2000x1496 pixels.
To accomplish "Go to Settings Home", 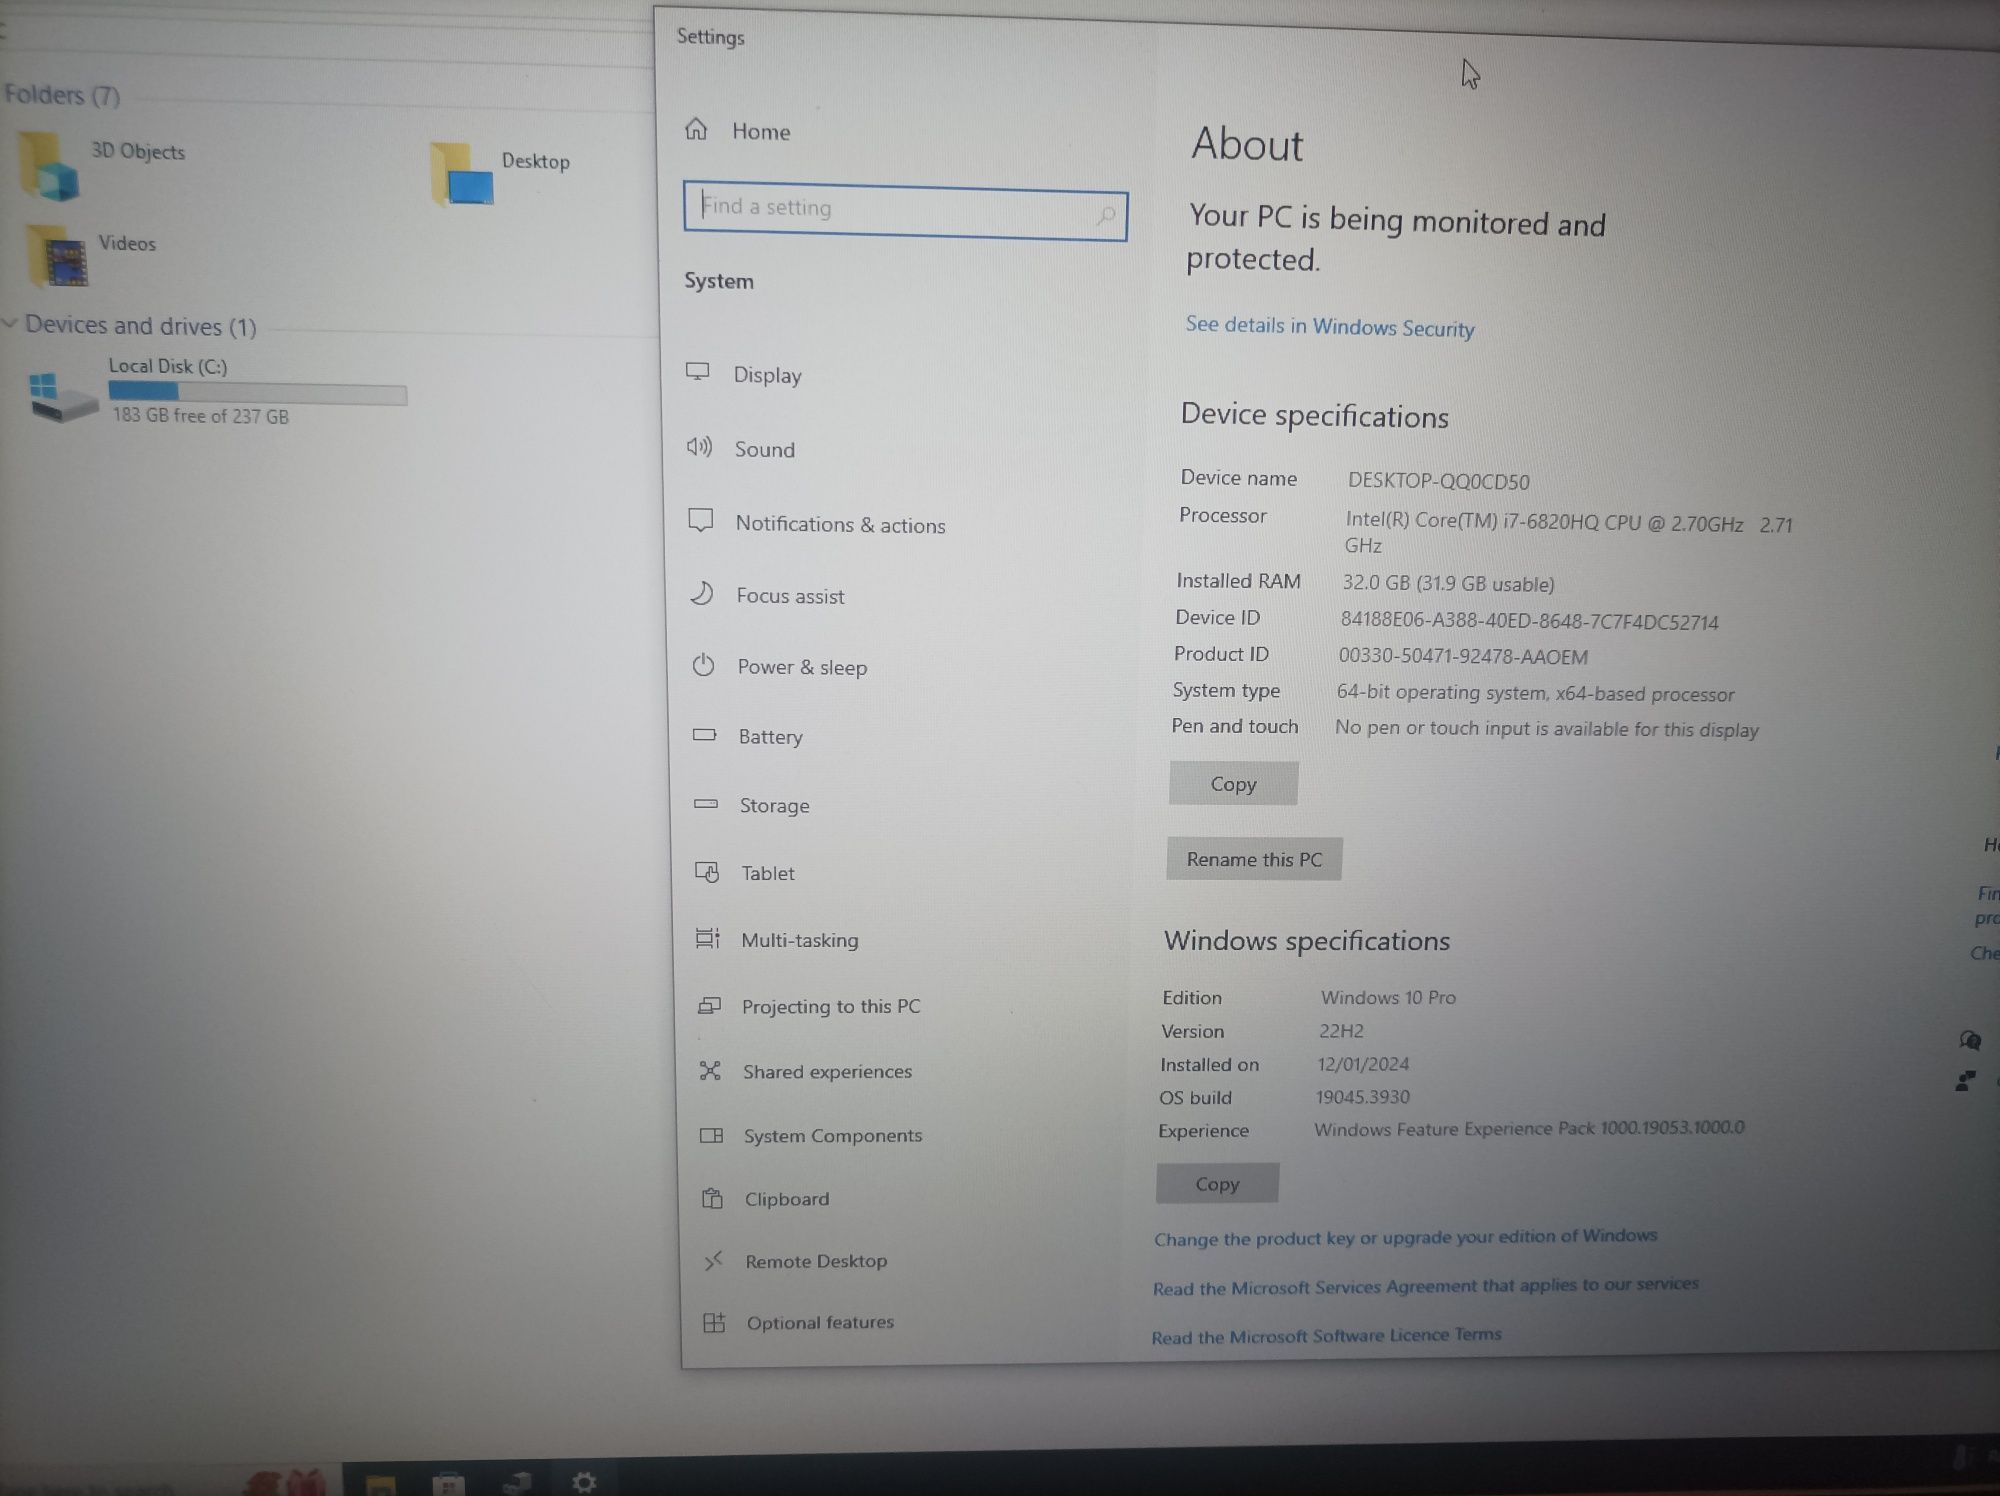I will click(x=740, y=131).
